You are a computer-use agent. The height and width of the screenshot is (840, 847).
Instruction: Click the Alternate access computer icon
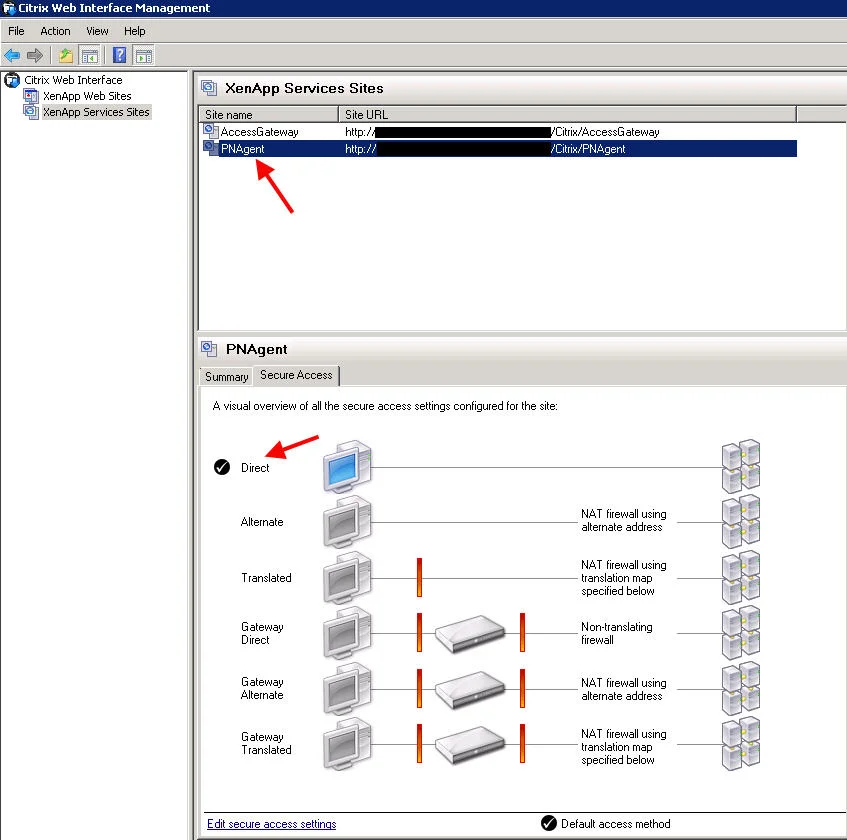pos(347,522)
